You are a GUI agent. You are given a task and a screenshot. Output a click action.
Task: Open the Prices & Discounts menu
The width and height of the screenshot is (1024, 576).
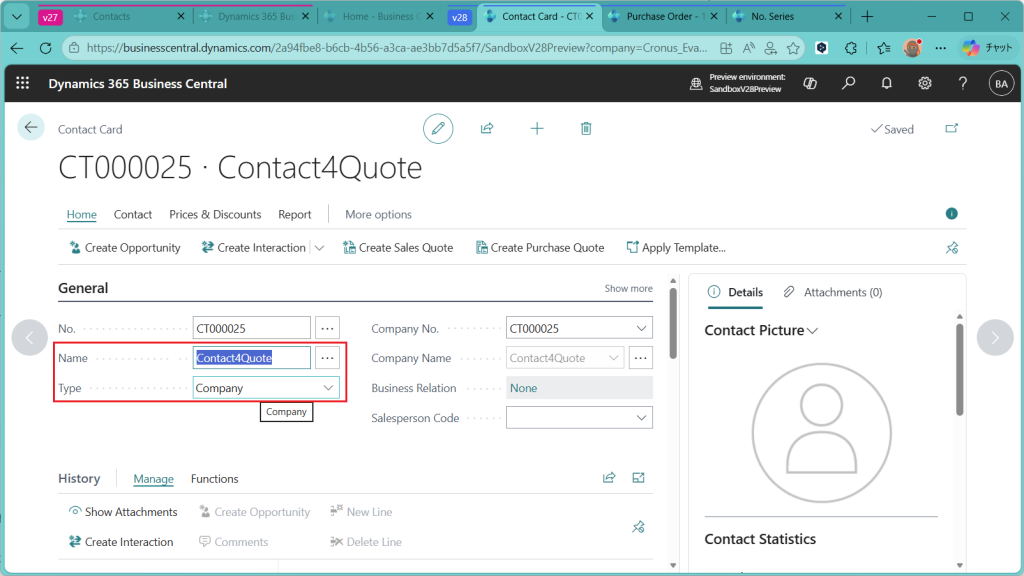pos(215,214)
